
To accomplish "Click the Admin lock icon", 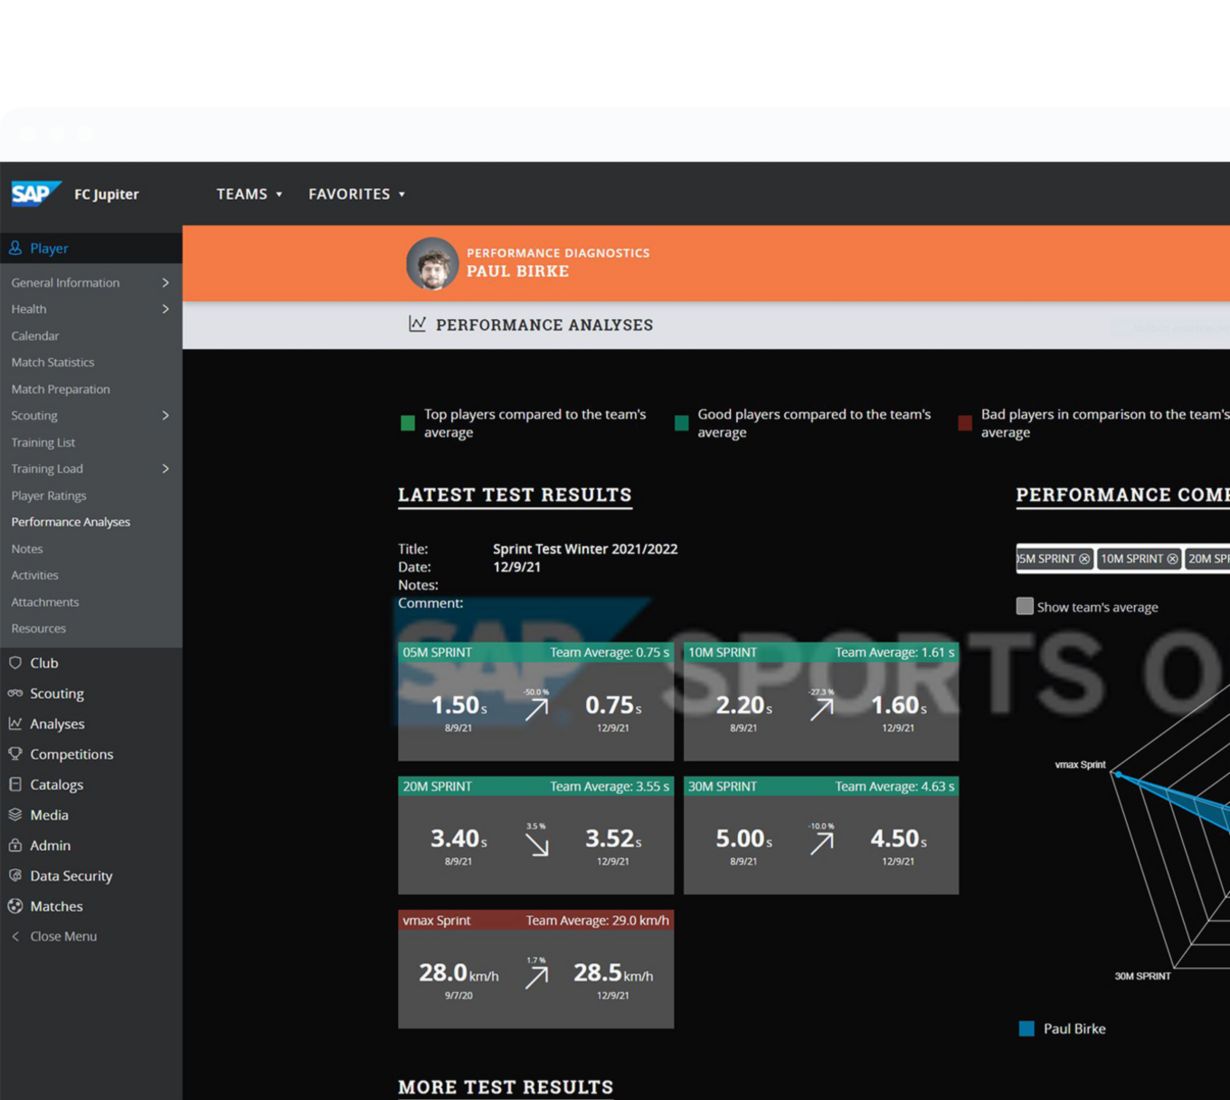I will pyautogui.click(x=15, y=845).
